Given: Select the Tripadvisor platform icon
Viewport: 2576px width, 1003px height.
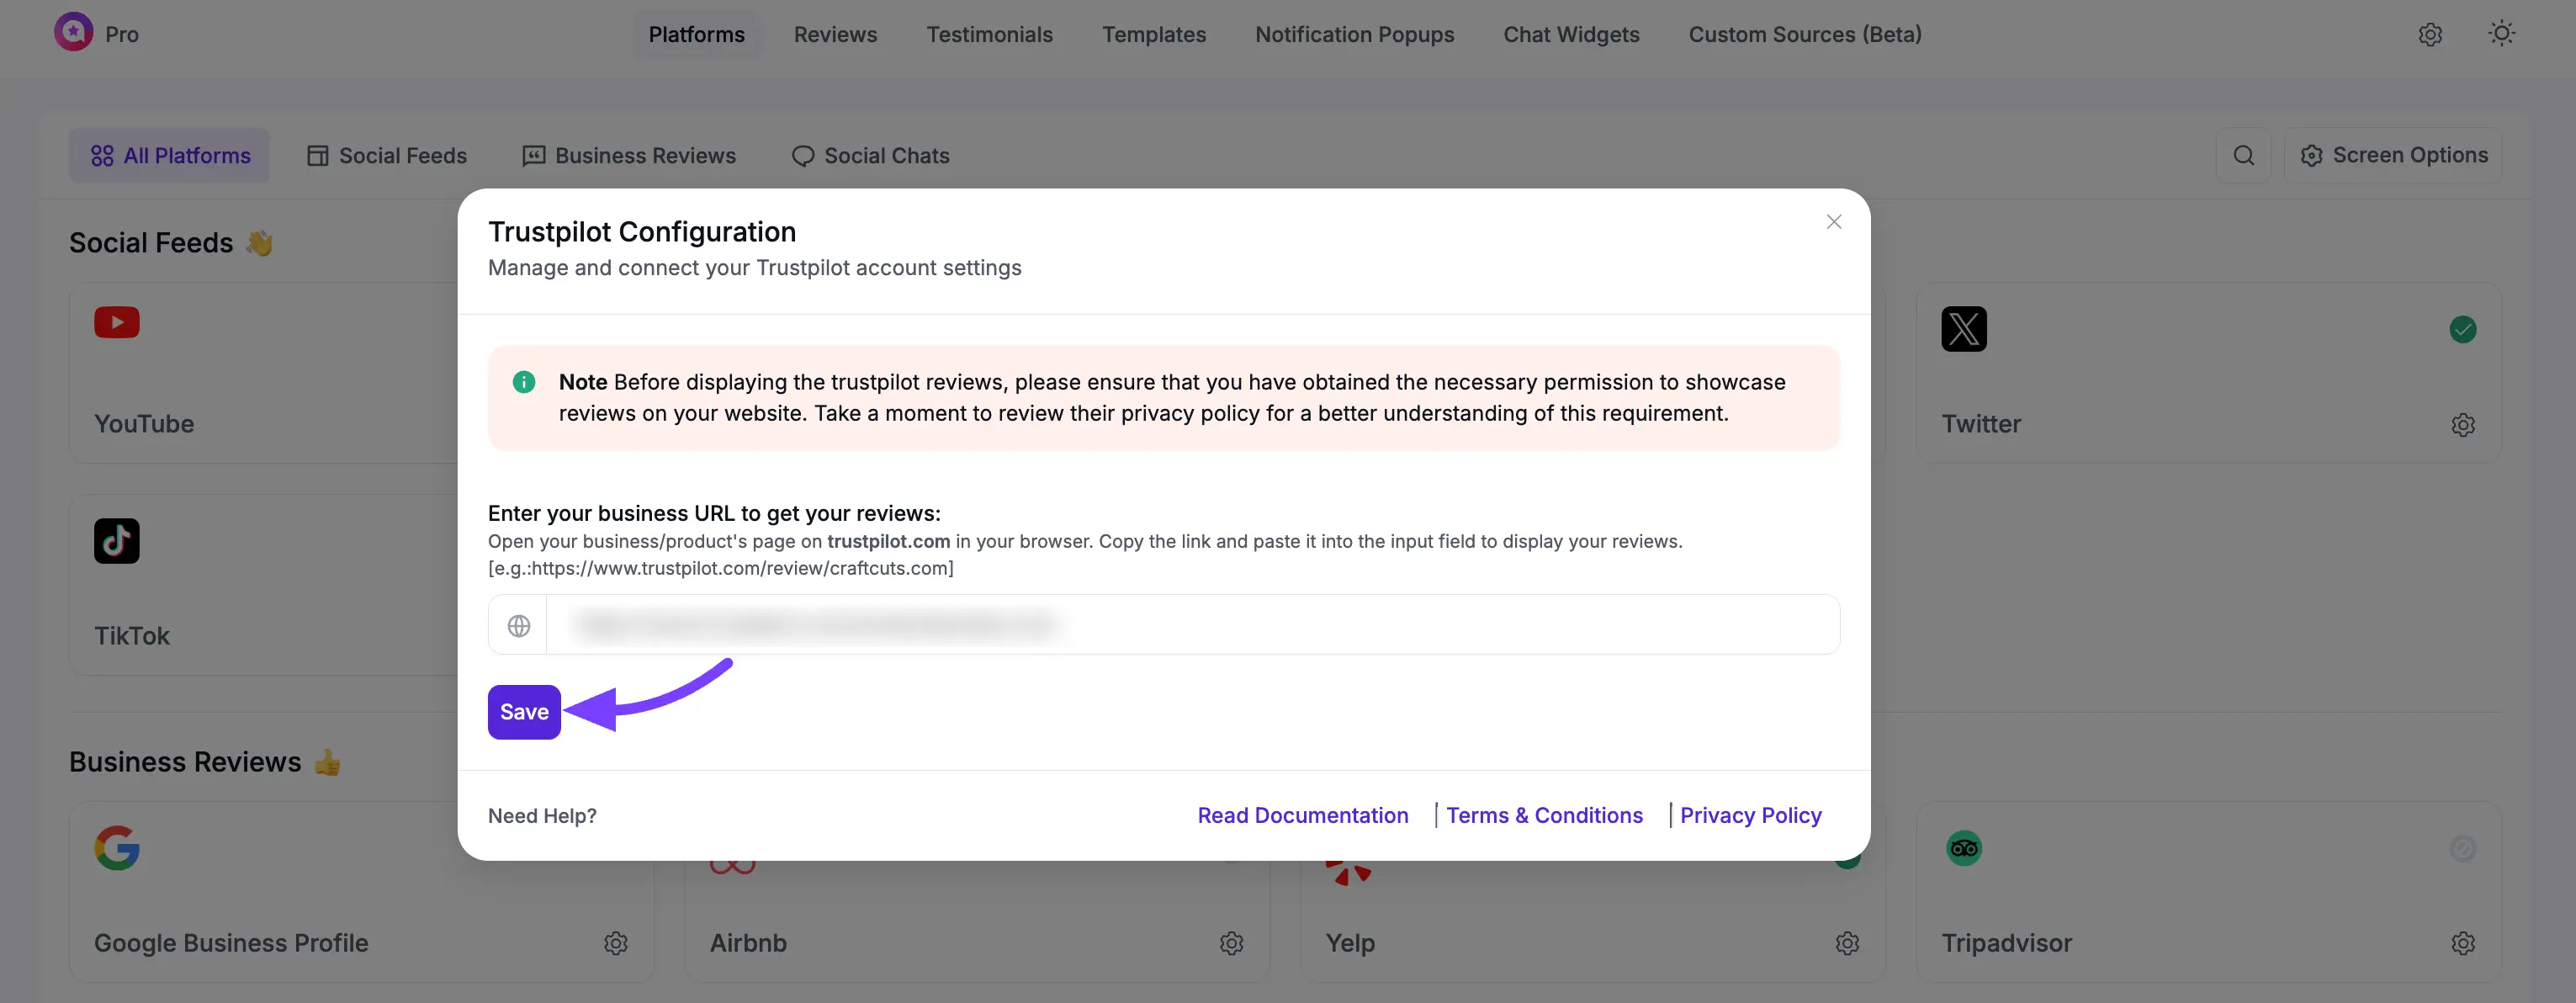Looking at the screenshot, I should coord(1963,847).
